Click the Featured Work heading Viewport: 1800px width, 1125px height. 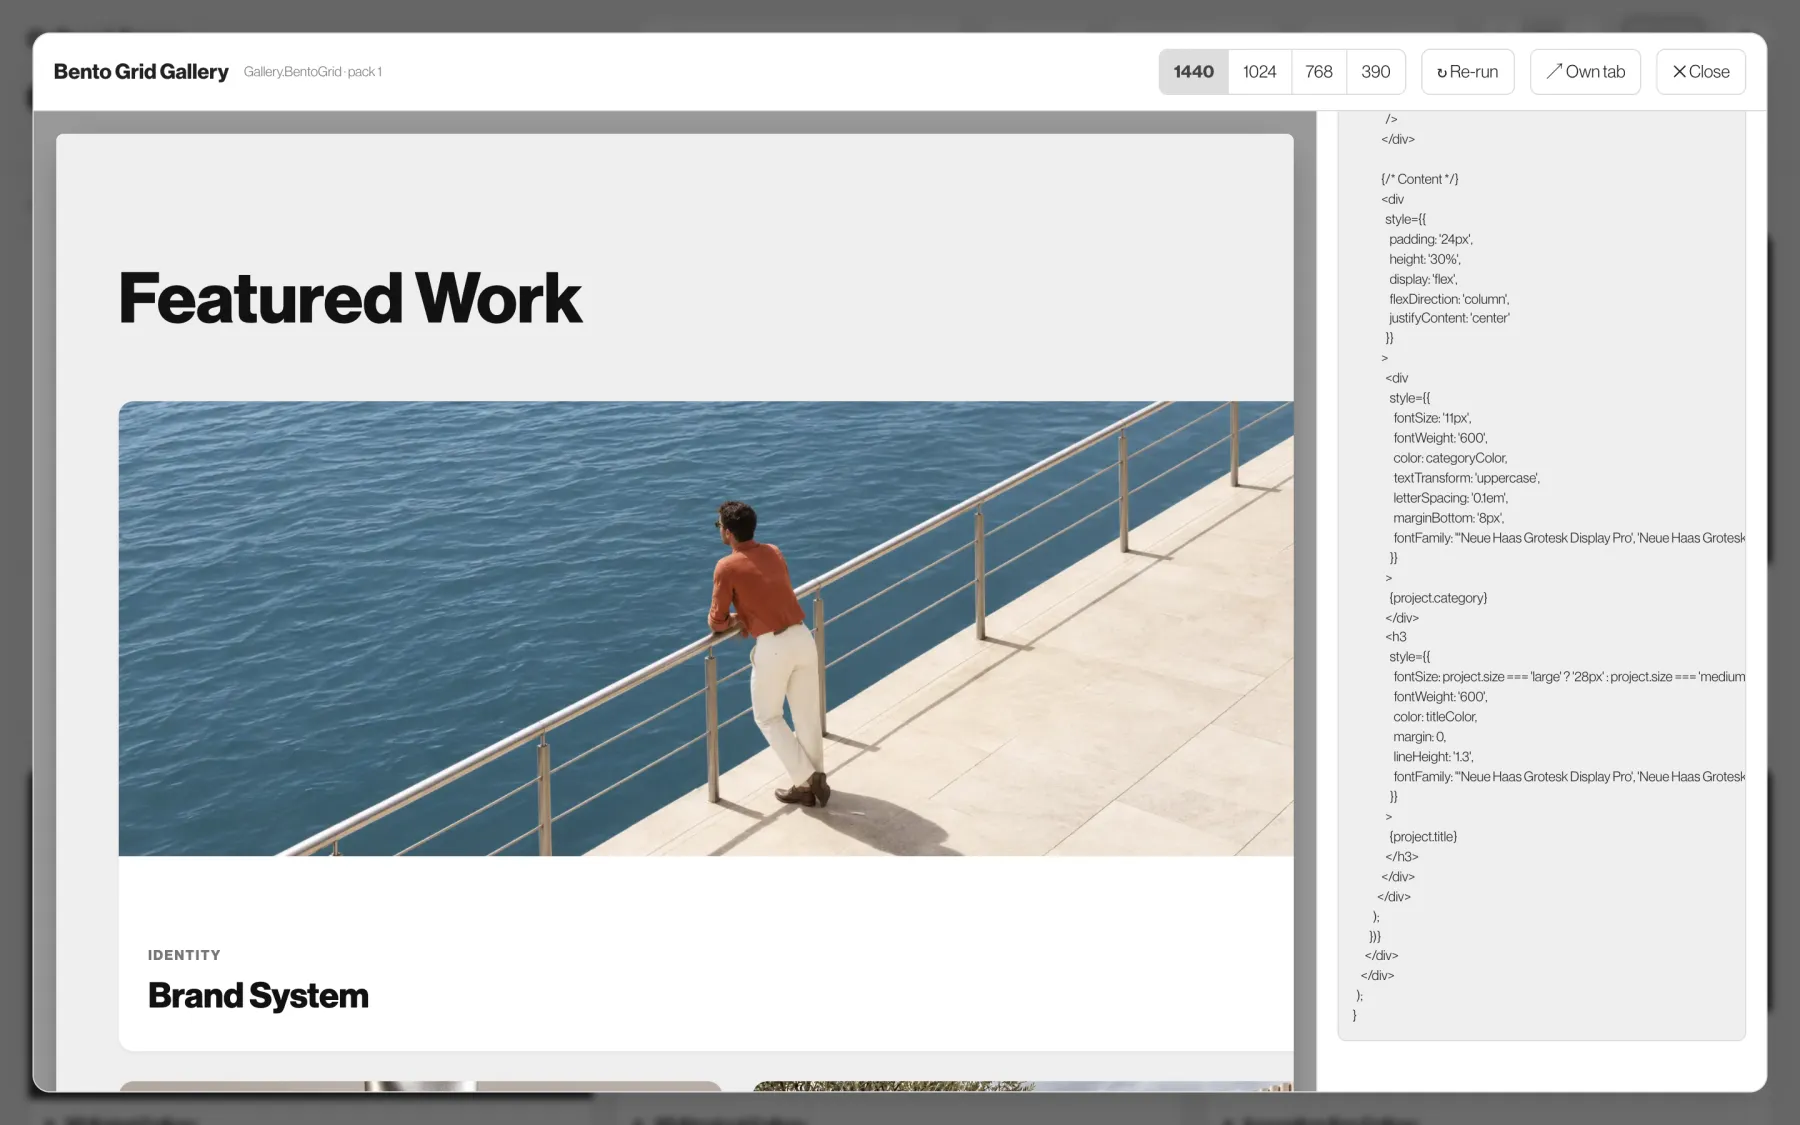[350, 298]
